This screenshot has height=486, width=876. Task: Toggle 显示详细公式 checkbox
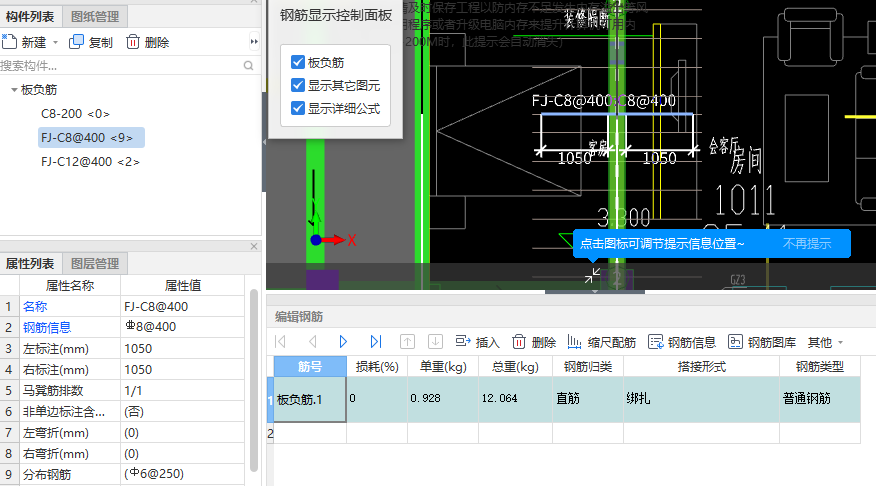point(298,108)
